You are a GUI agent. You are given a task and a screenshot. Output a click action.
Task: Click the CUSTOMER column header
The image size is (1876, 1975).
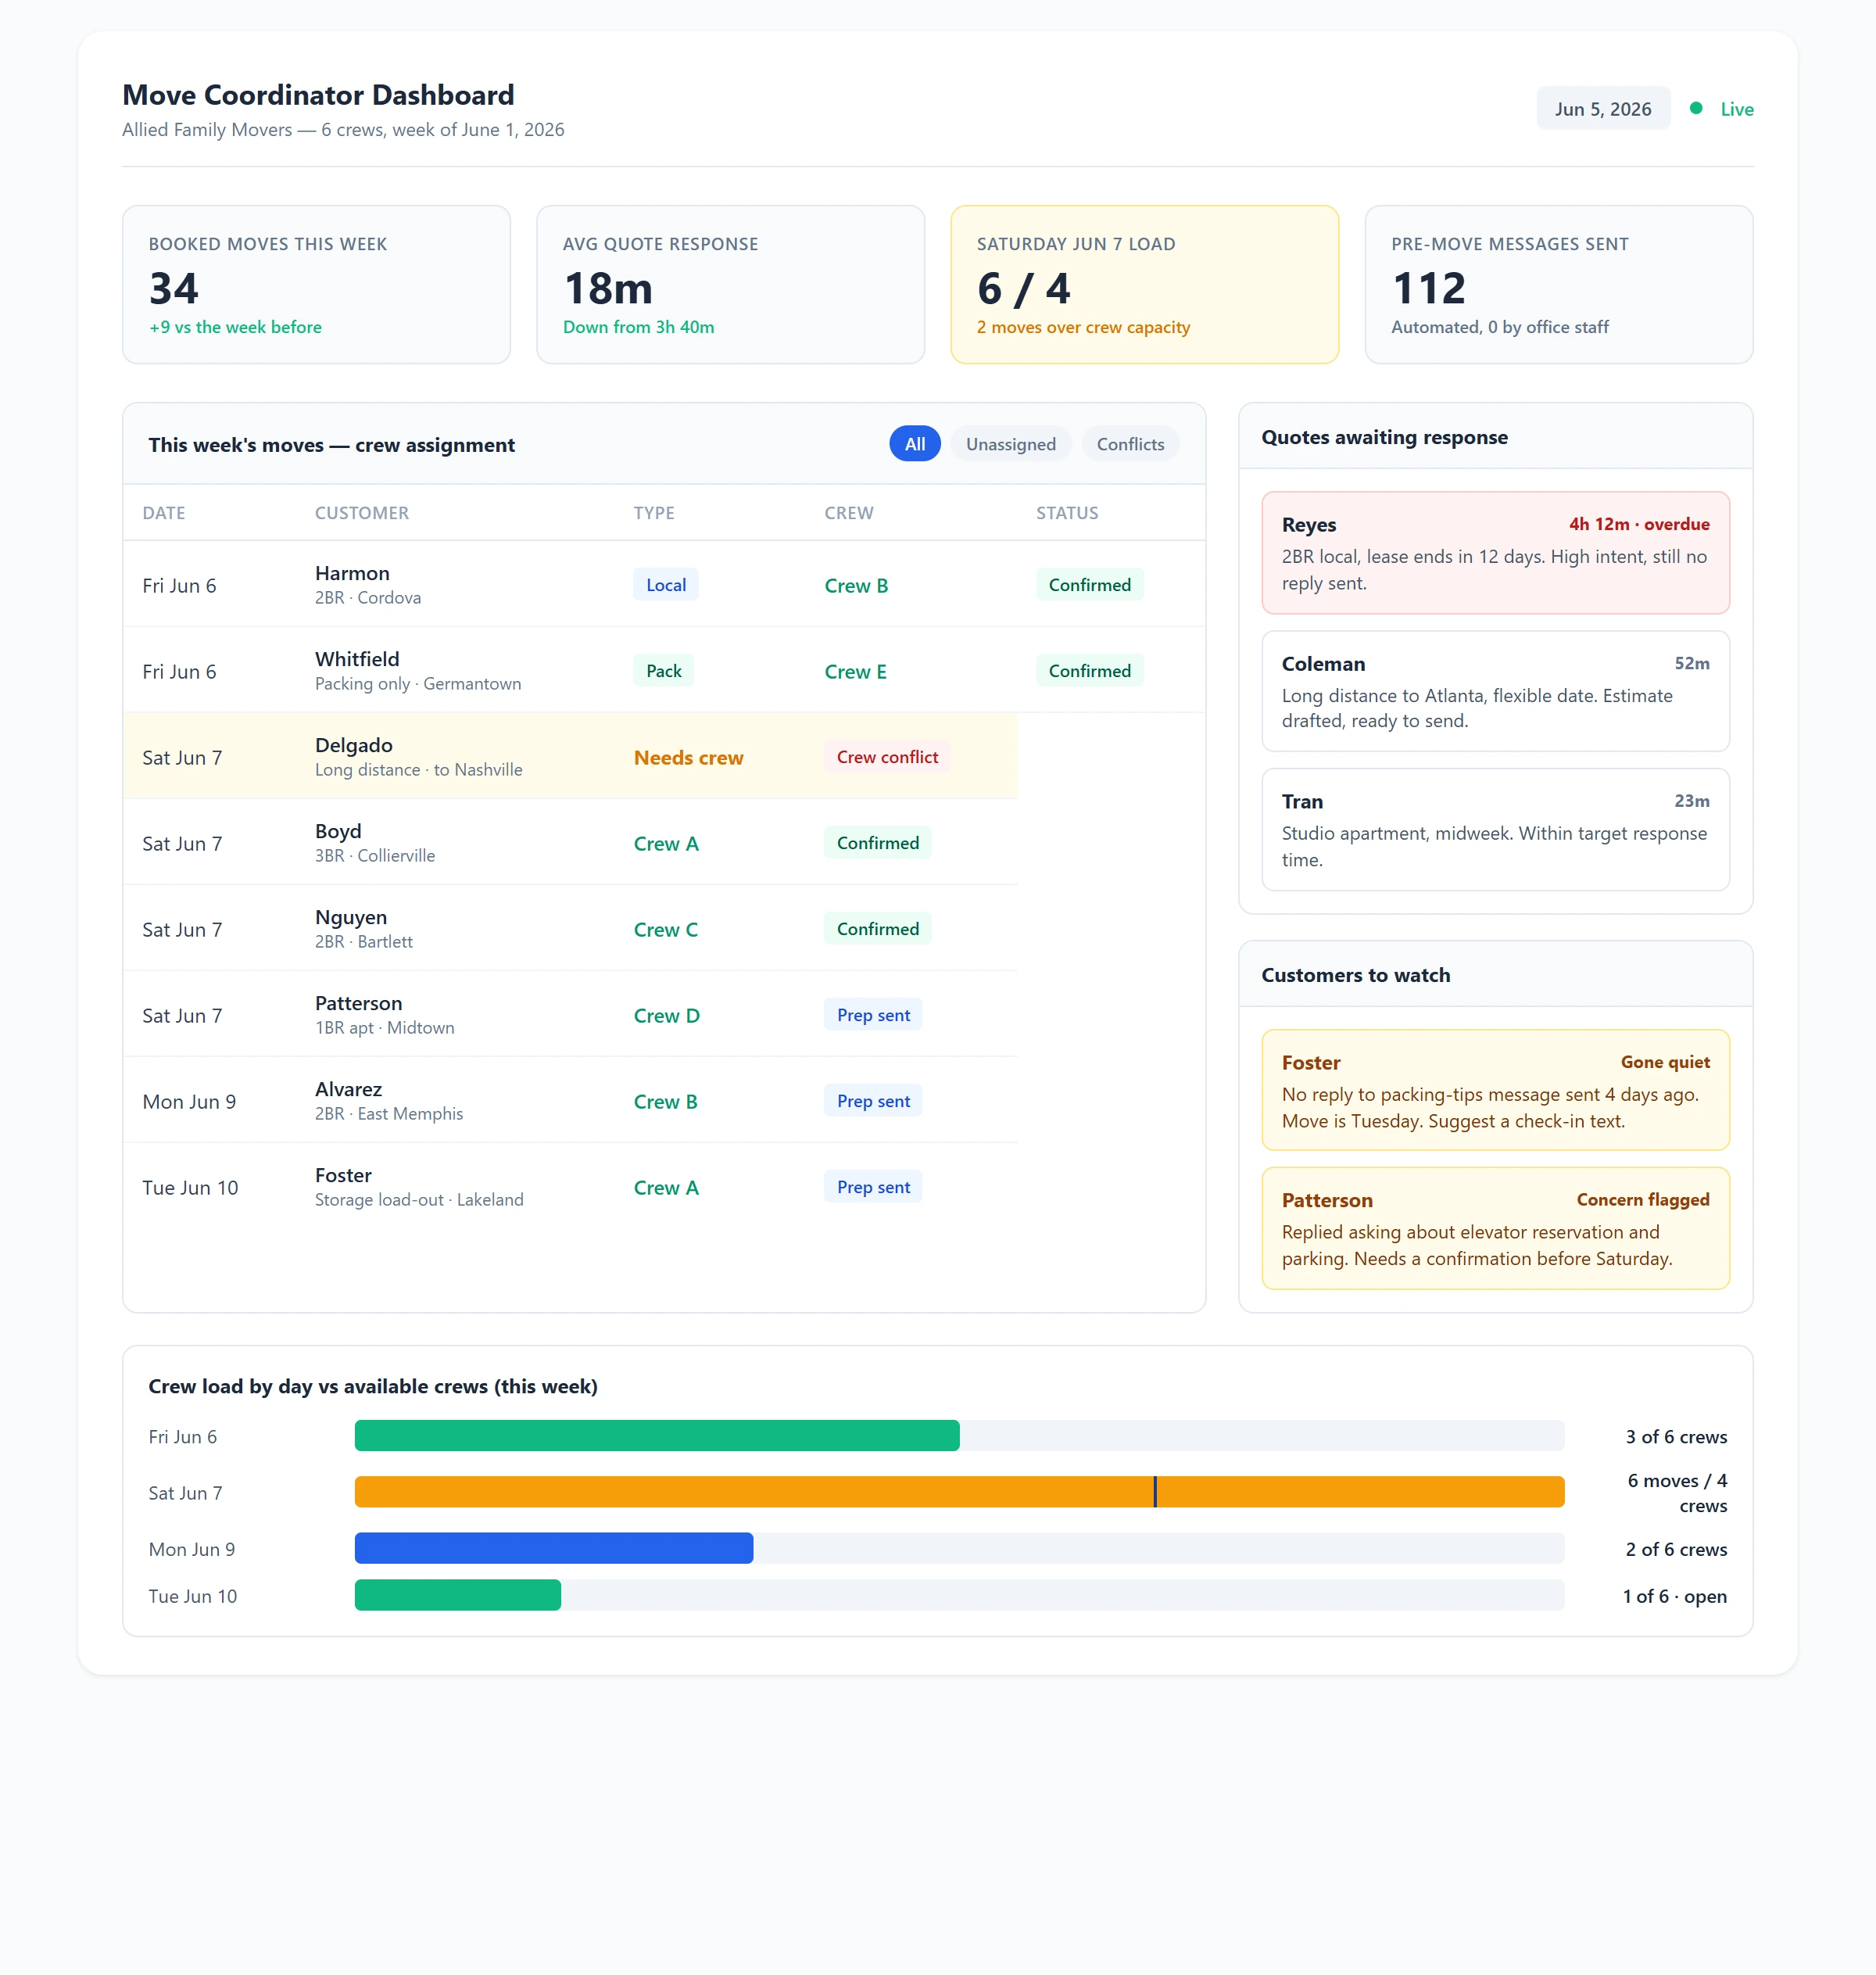pyautogui.click(x=361, y=513)
